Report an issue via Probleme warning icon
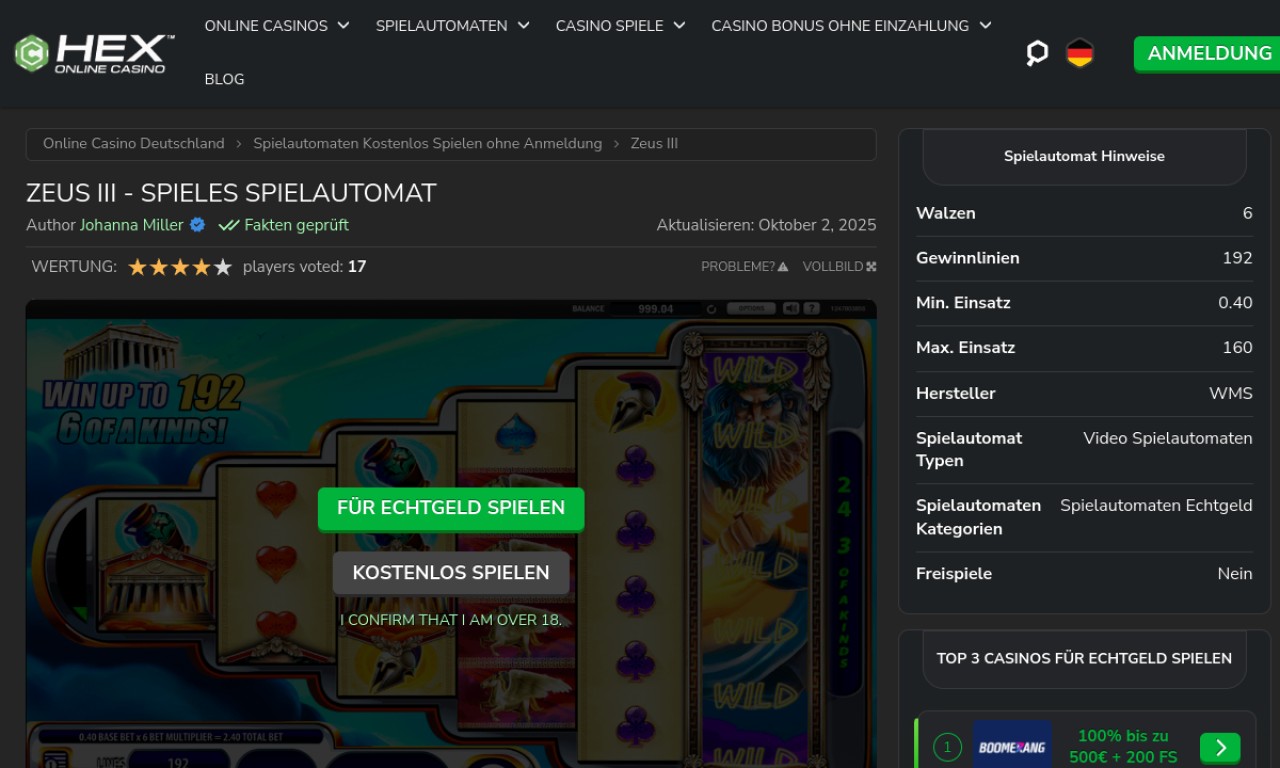This screenshot has height=768, width=1280. 783,267
